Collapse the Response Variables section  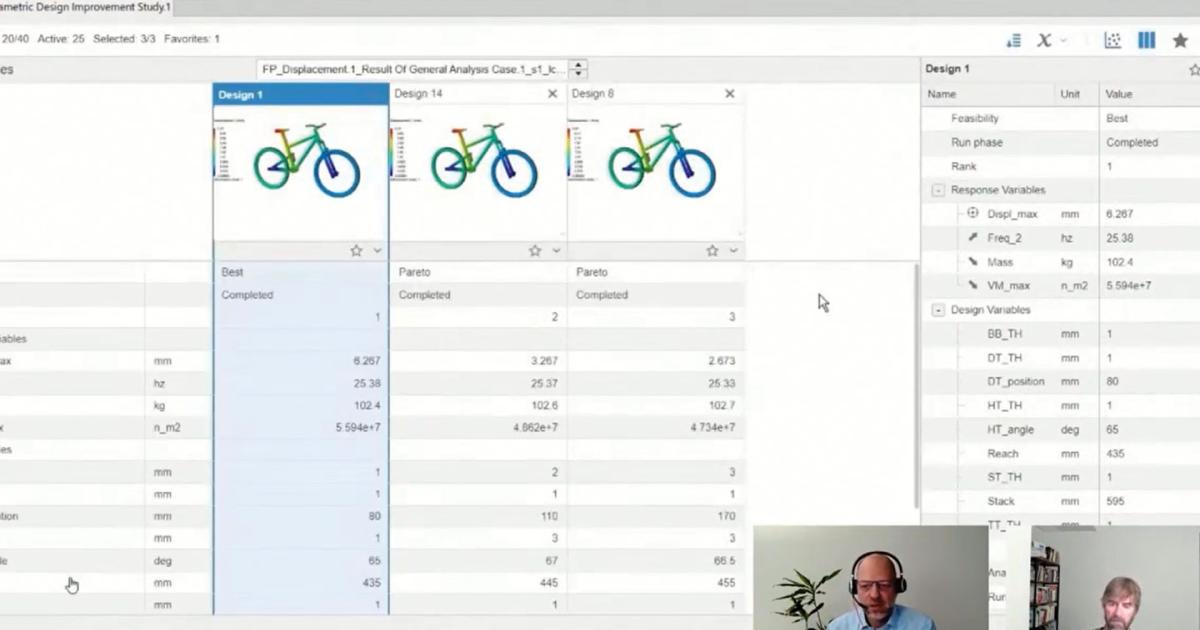coord(938,189)
